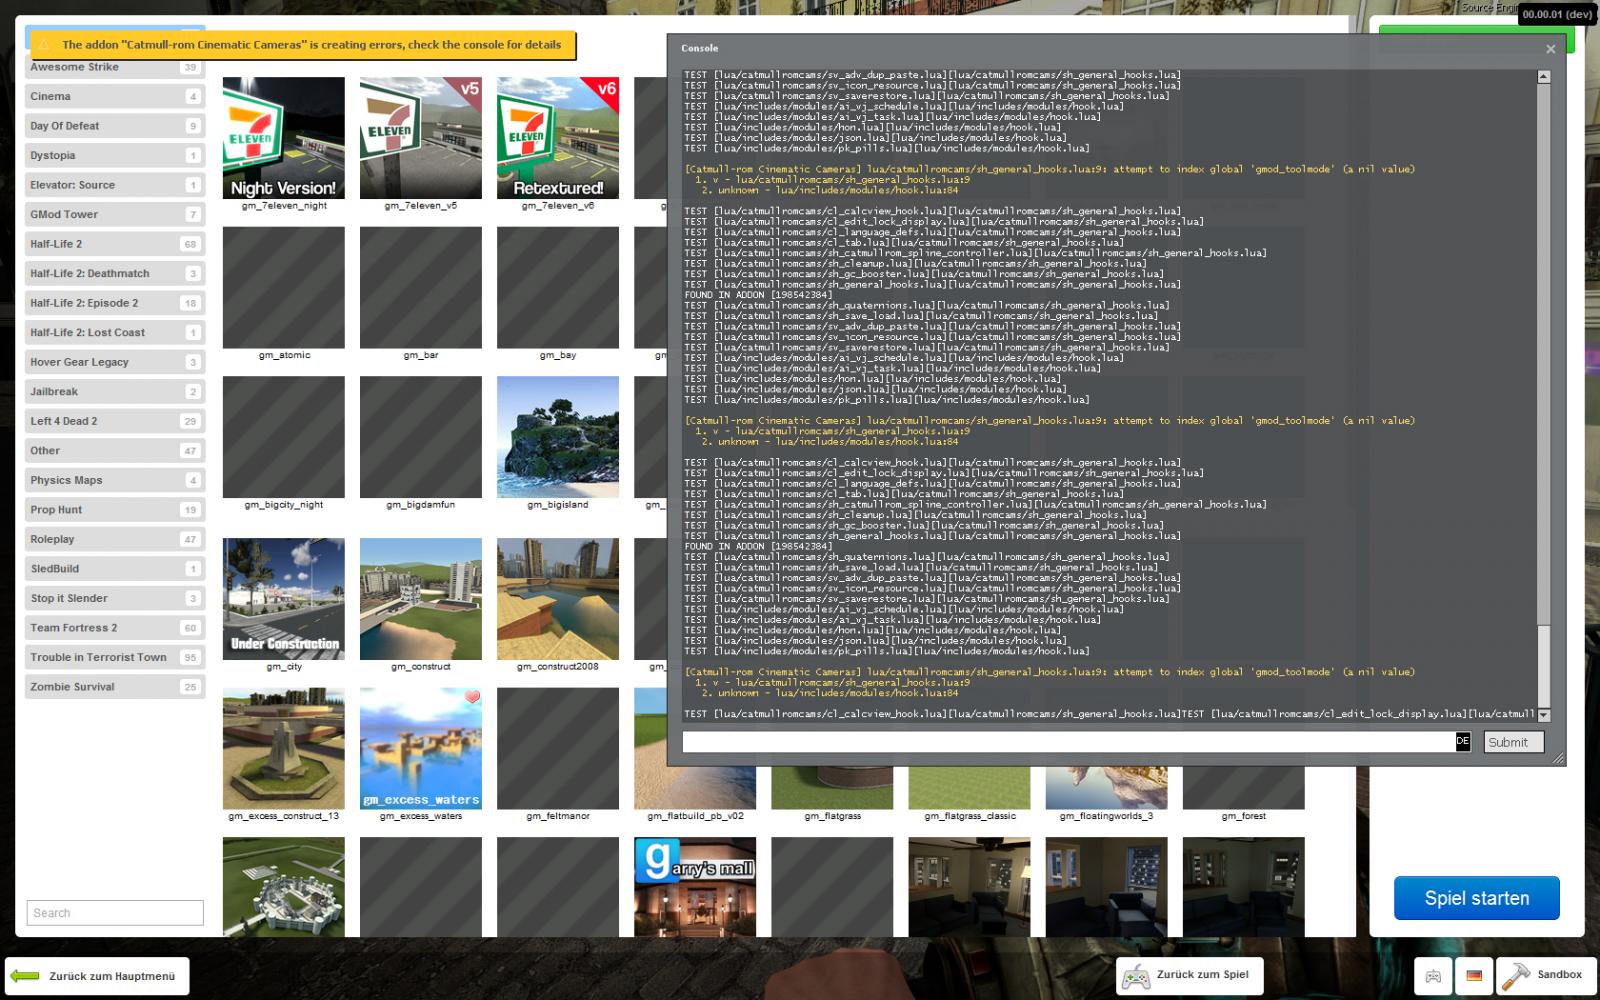This screenshot has height=1000, width=1600.
Task: Open the Zombie Survival map category
Action: tap(114, 687)
